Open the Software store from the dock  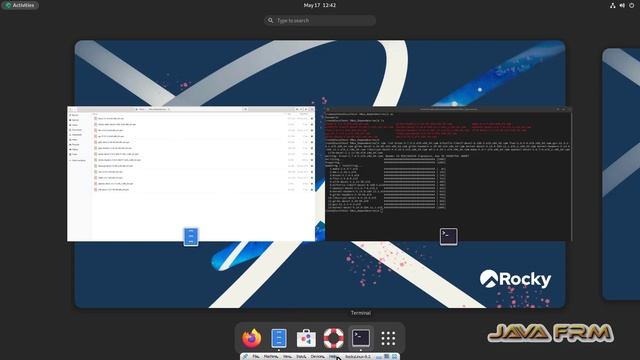point(306,338)
